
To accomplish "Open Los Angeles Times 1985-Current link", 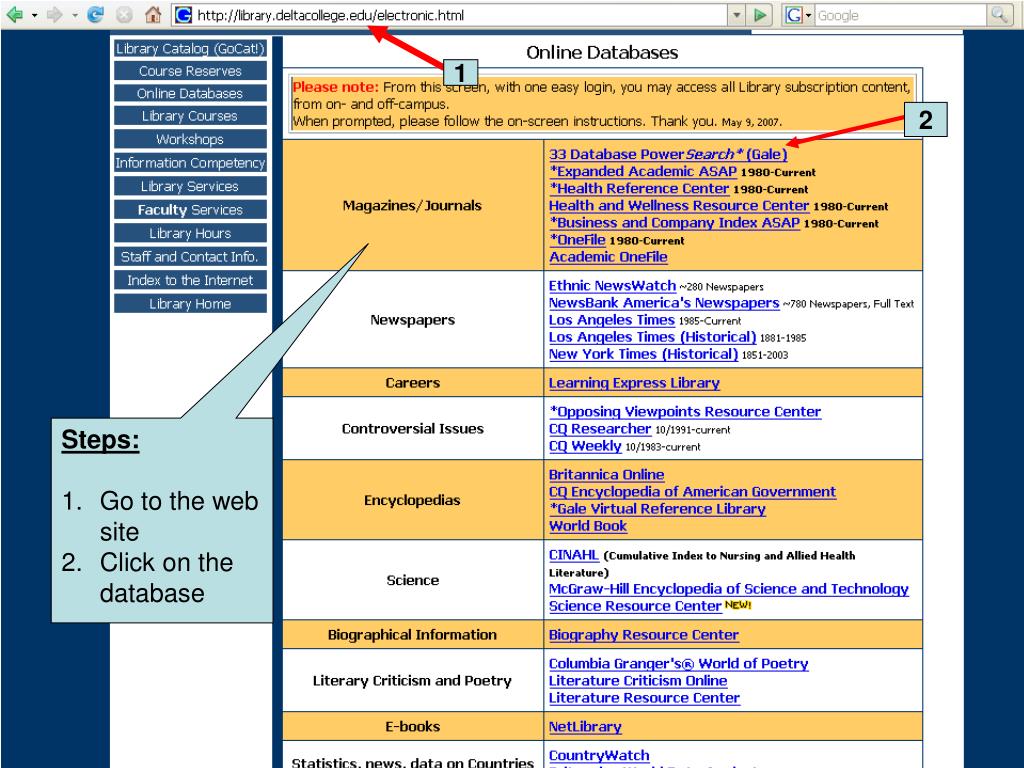I will coord(612,320).
